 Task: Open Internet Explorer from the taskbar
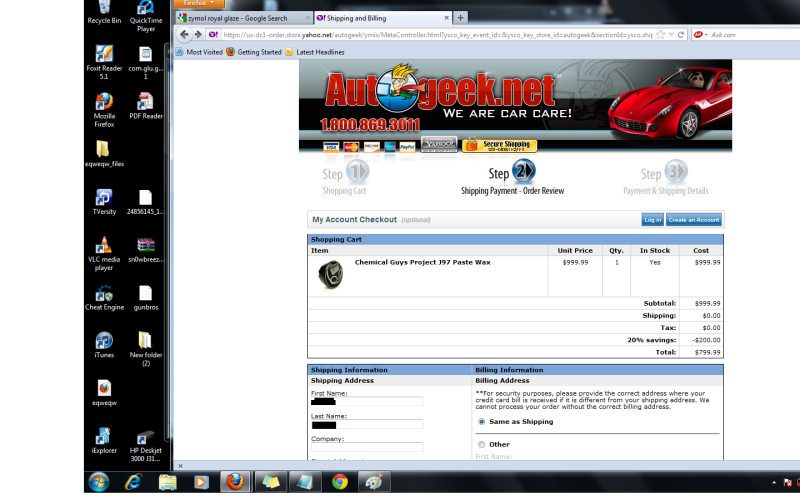click(x=133, y=482)
